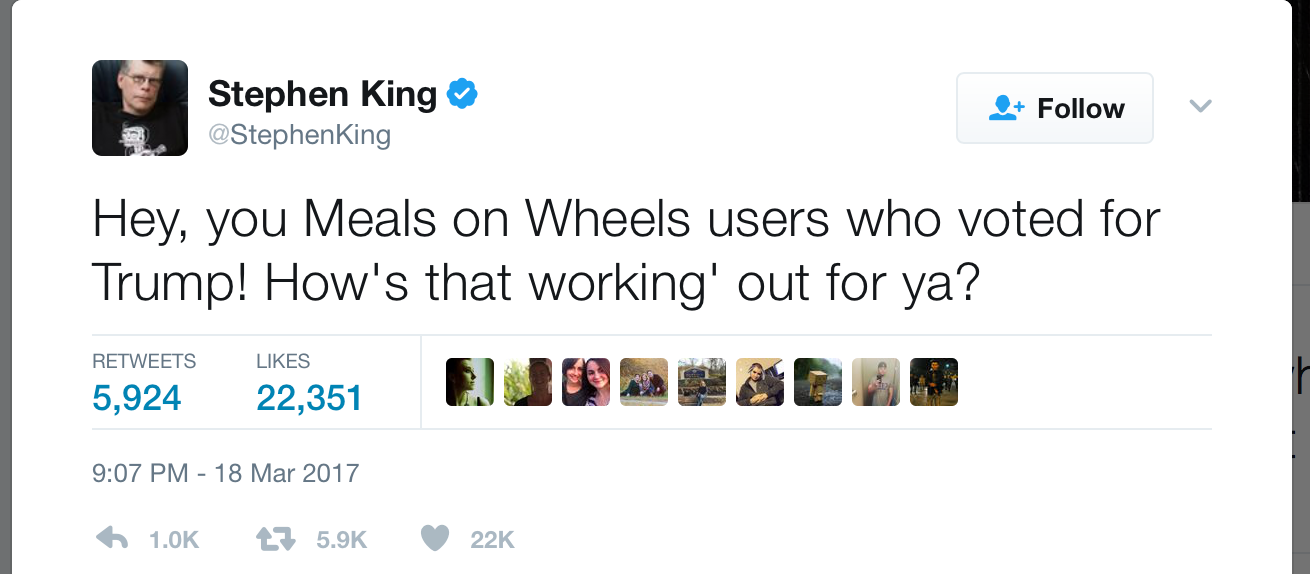Click the tweet text about Meals on Wheels

point(626,250)
